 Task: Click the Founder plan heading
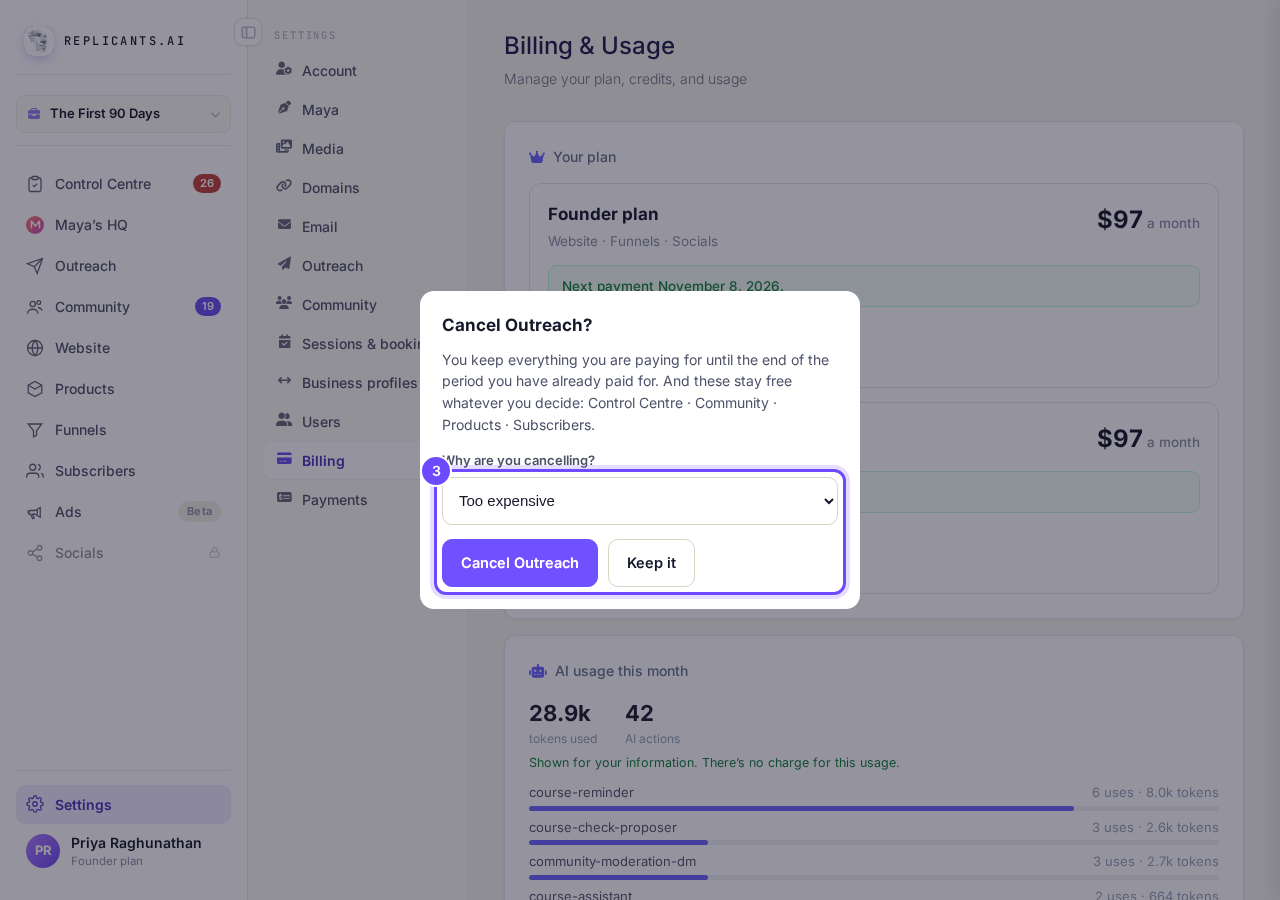(603, 214)
